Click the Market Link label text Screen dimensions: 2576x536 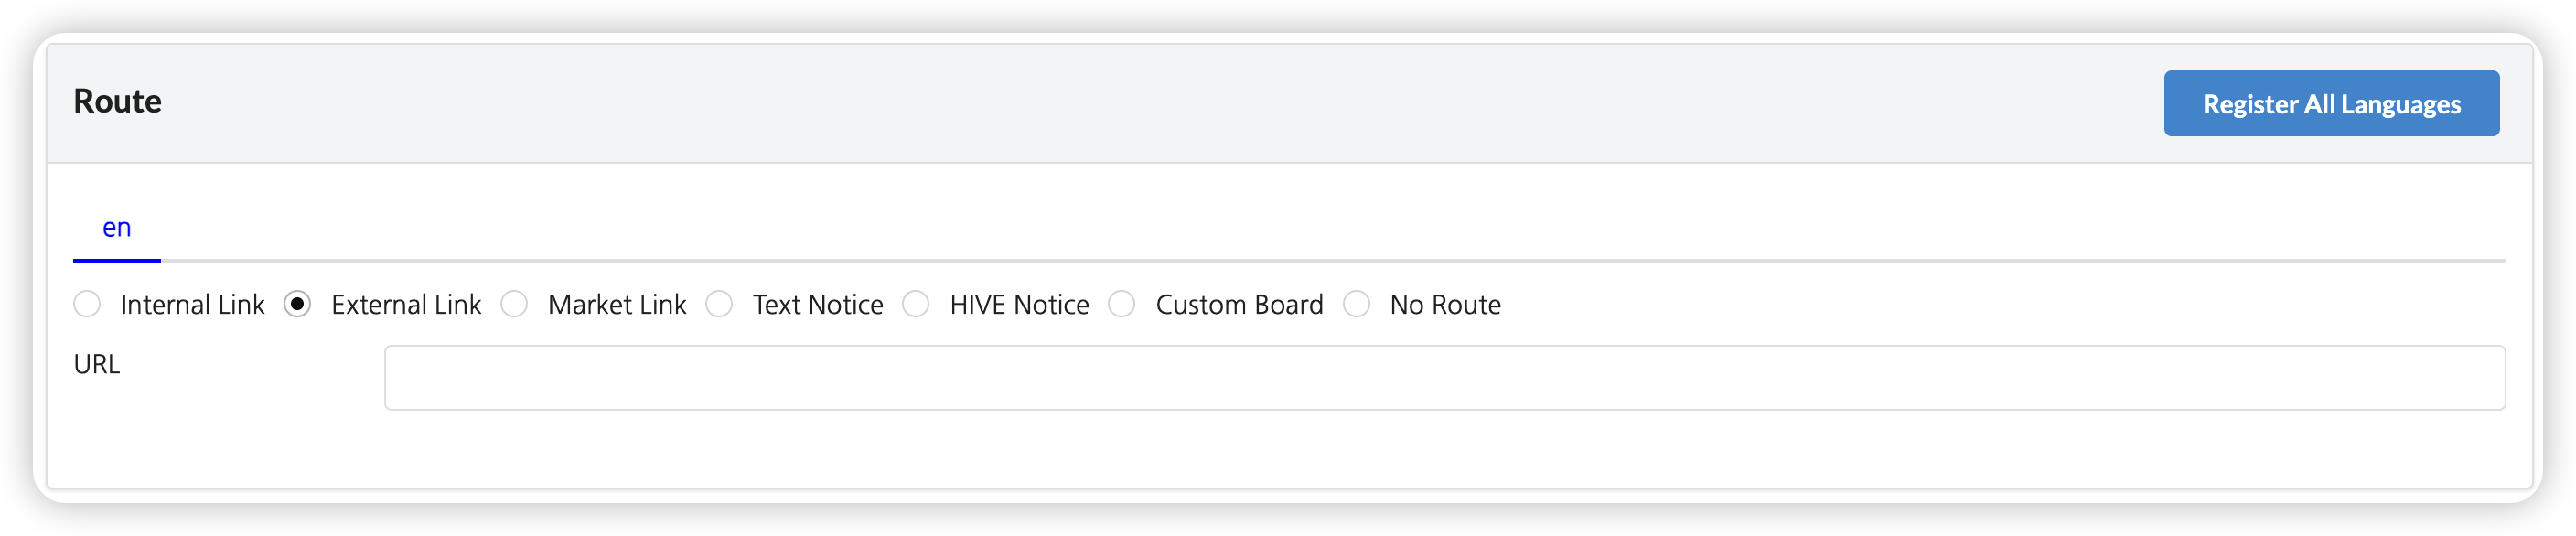(617, 305)
